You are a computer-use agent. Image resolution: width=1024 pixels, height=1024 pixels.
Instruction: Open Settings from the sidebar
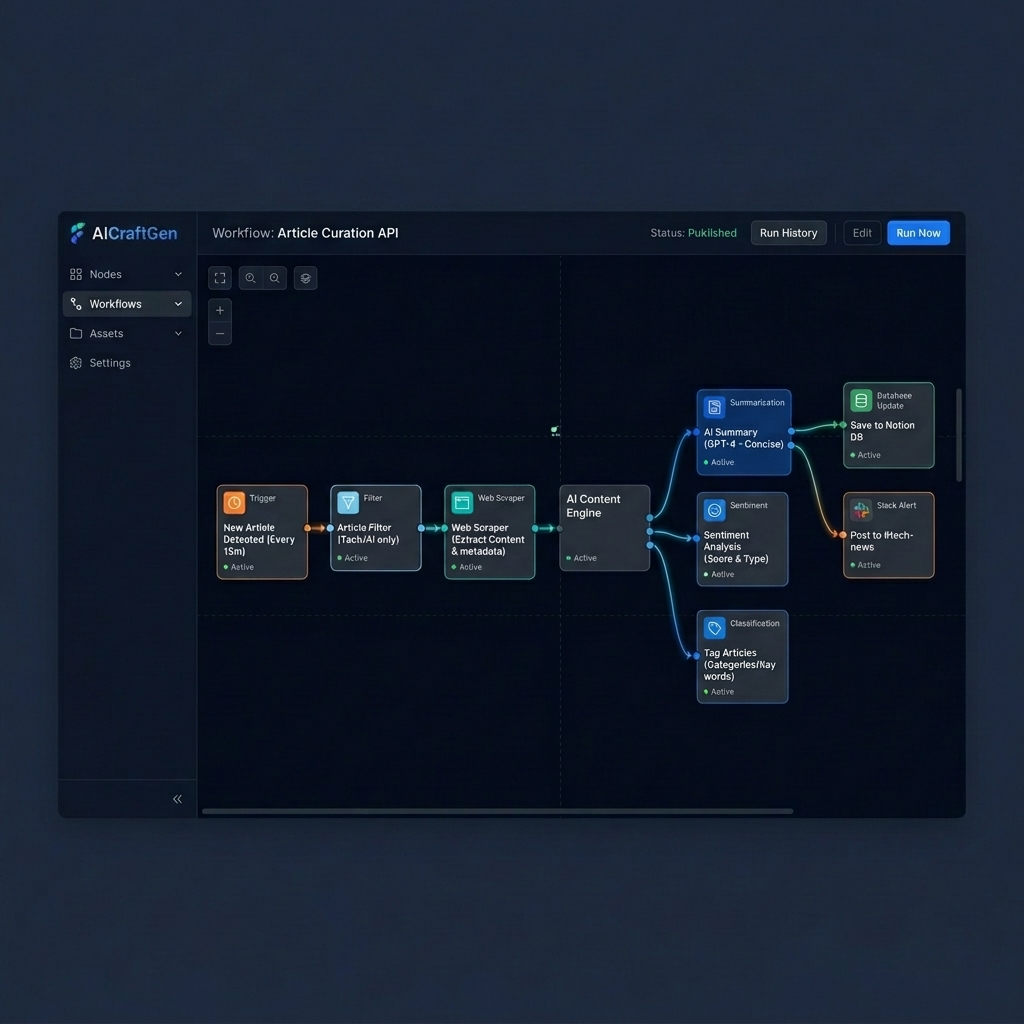point(127,362)
